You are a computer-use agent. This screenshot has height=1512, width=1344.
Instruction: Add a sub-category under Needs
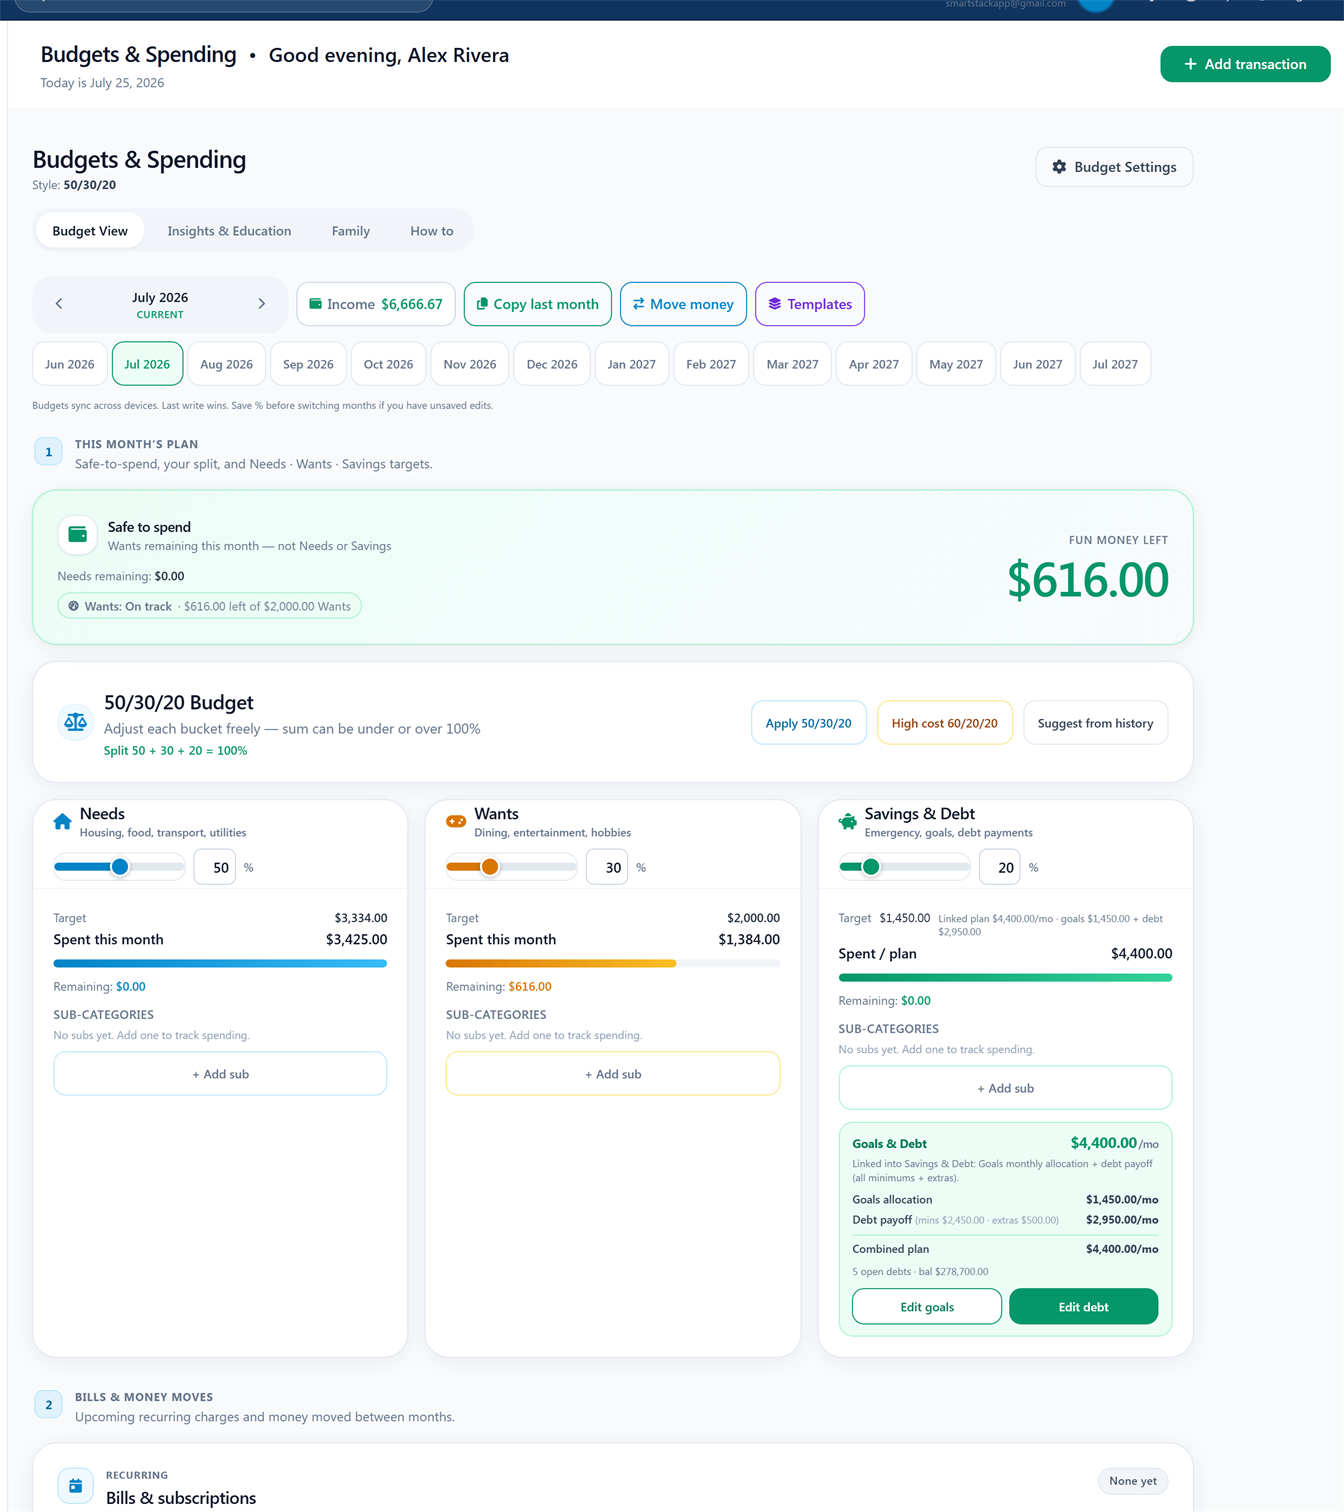tap(220, 1074)
